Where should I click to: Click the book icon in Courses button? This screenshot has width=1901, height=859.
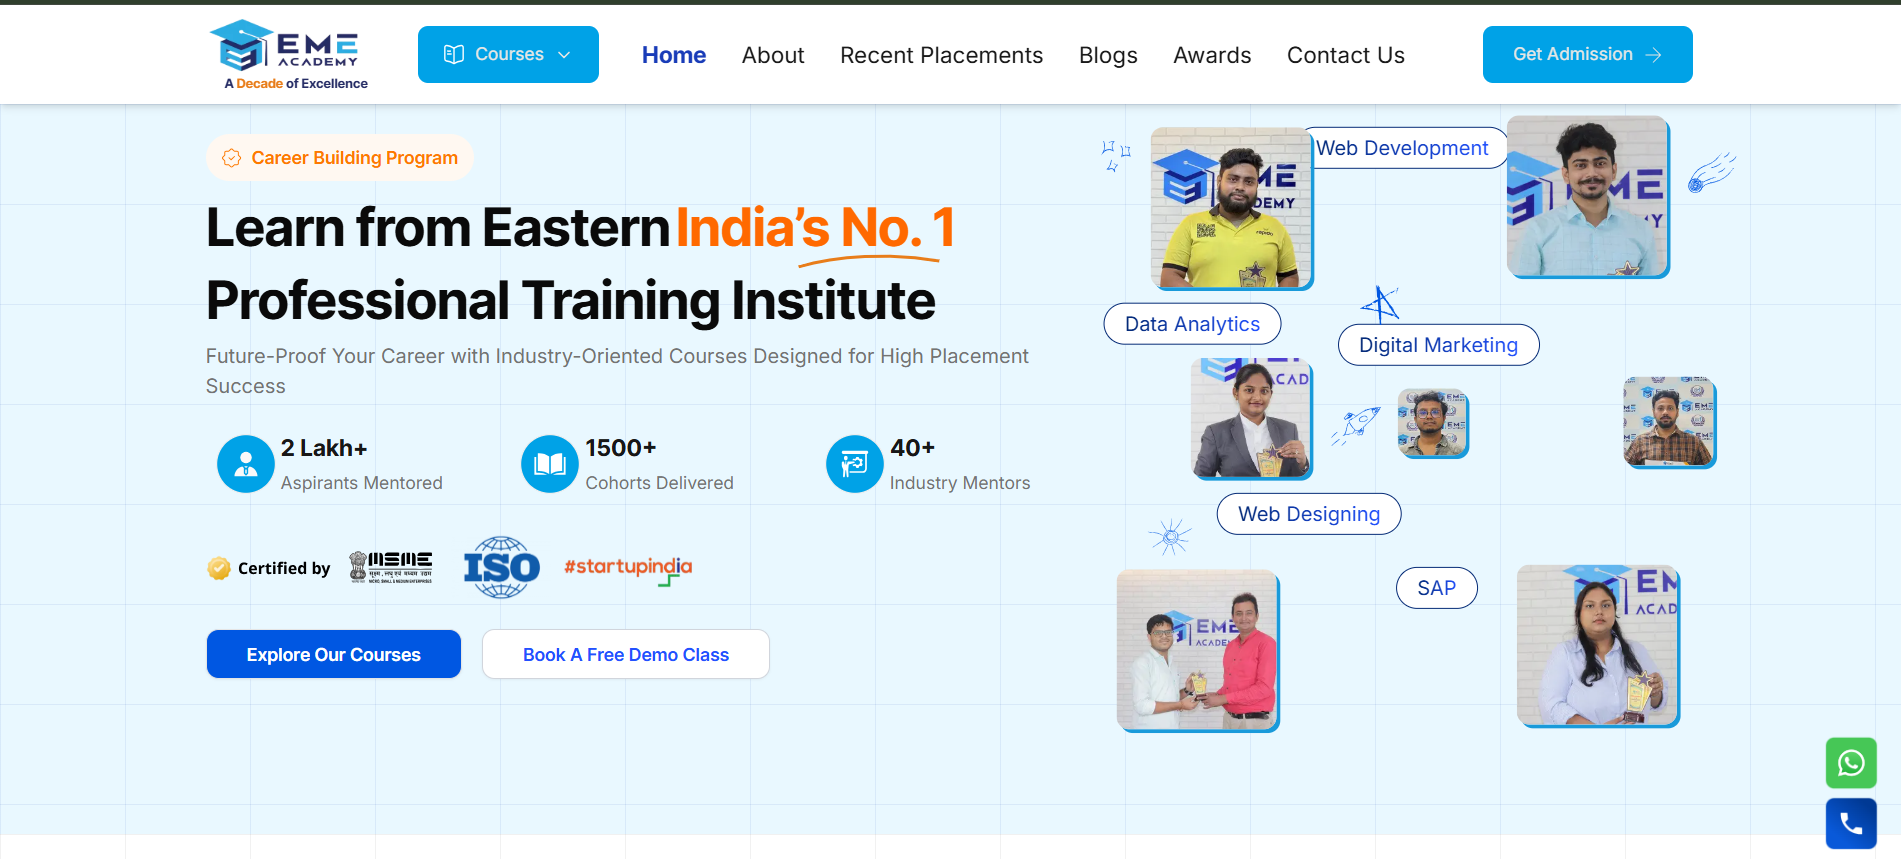click(x=454, y=54)
